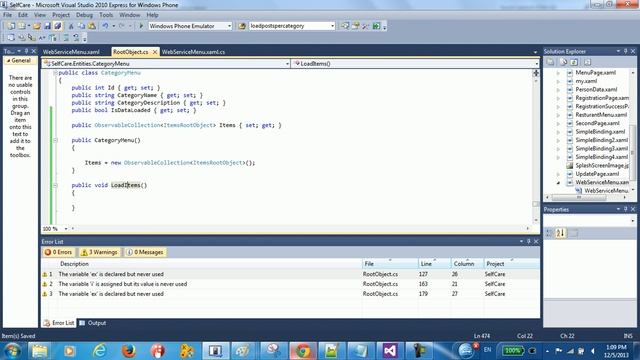Collapse the CategoryMenu class outline region
640x360 pixels.
tap(55, 73)
